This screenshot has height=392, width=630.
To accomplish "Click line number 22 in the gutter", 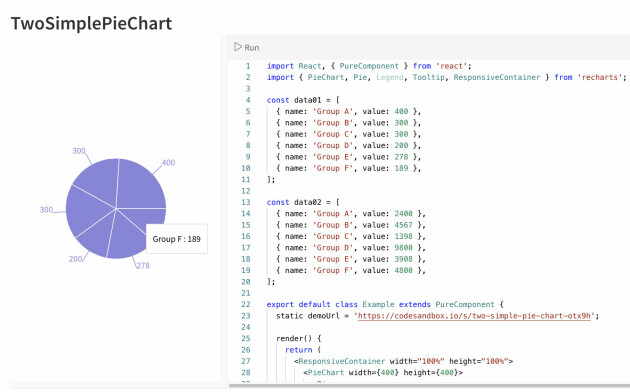I will tap(245, 304).
